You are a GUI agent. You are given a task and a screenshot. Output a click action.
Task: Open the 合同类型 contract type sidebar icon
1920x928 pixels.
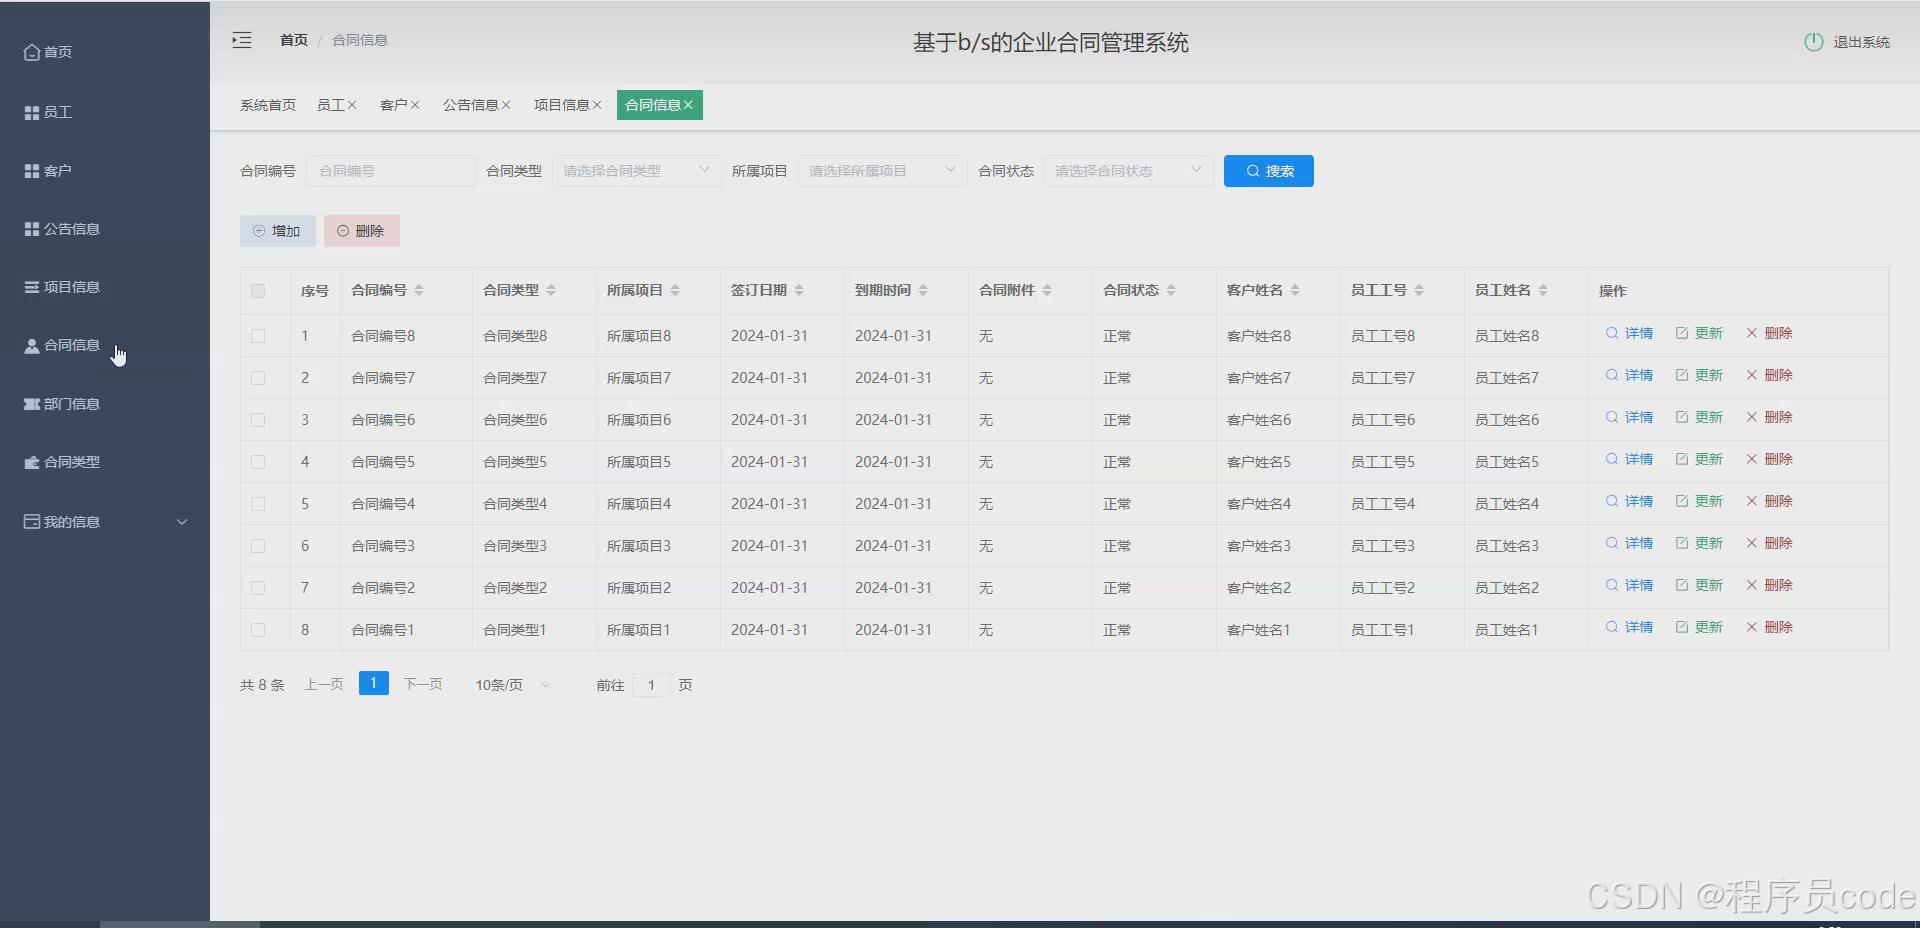tap(30, 462)
